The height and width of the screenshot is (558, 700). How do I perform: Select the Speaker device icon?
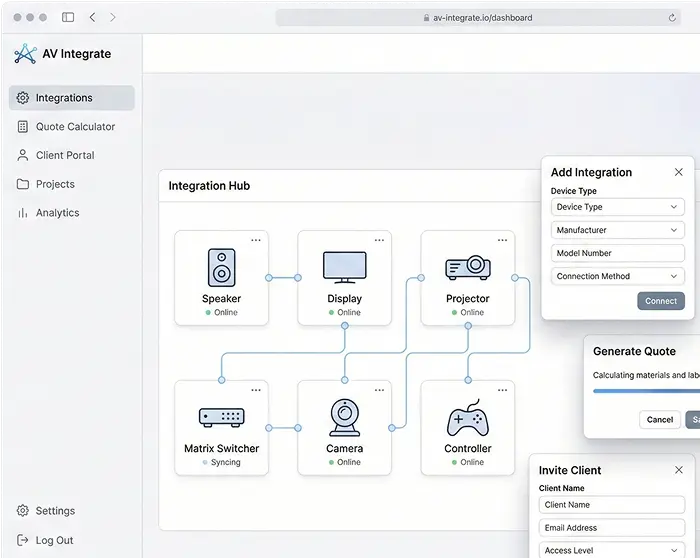[221, 267]
